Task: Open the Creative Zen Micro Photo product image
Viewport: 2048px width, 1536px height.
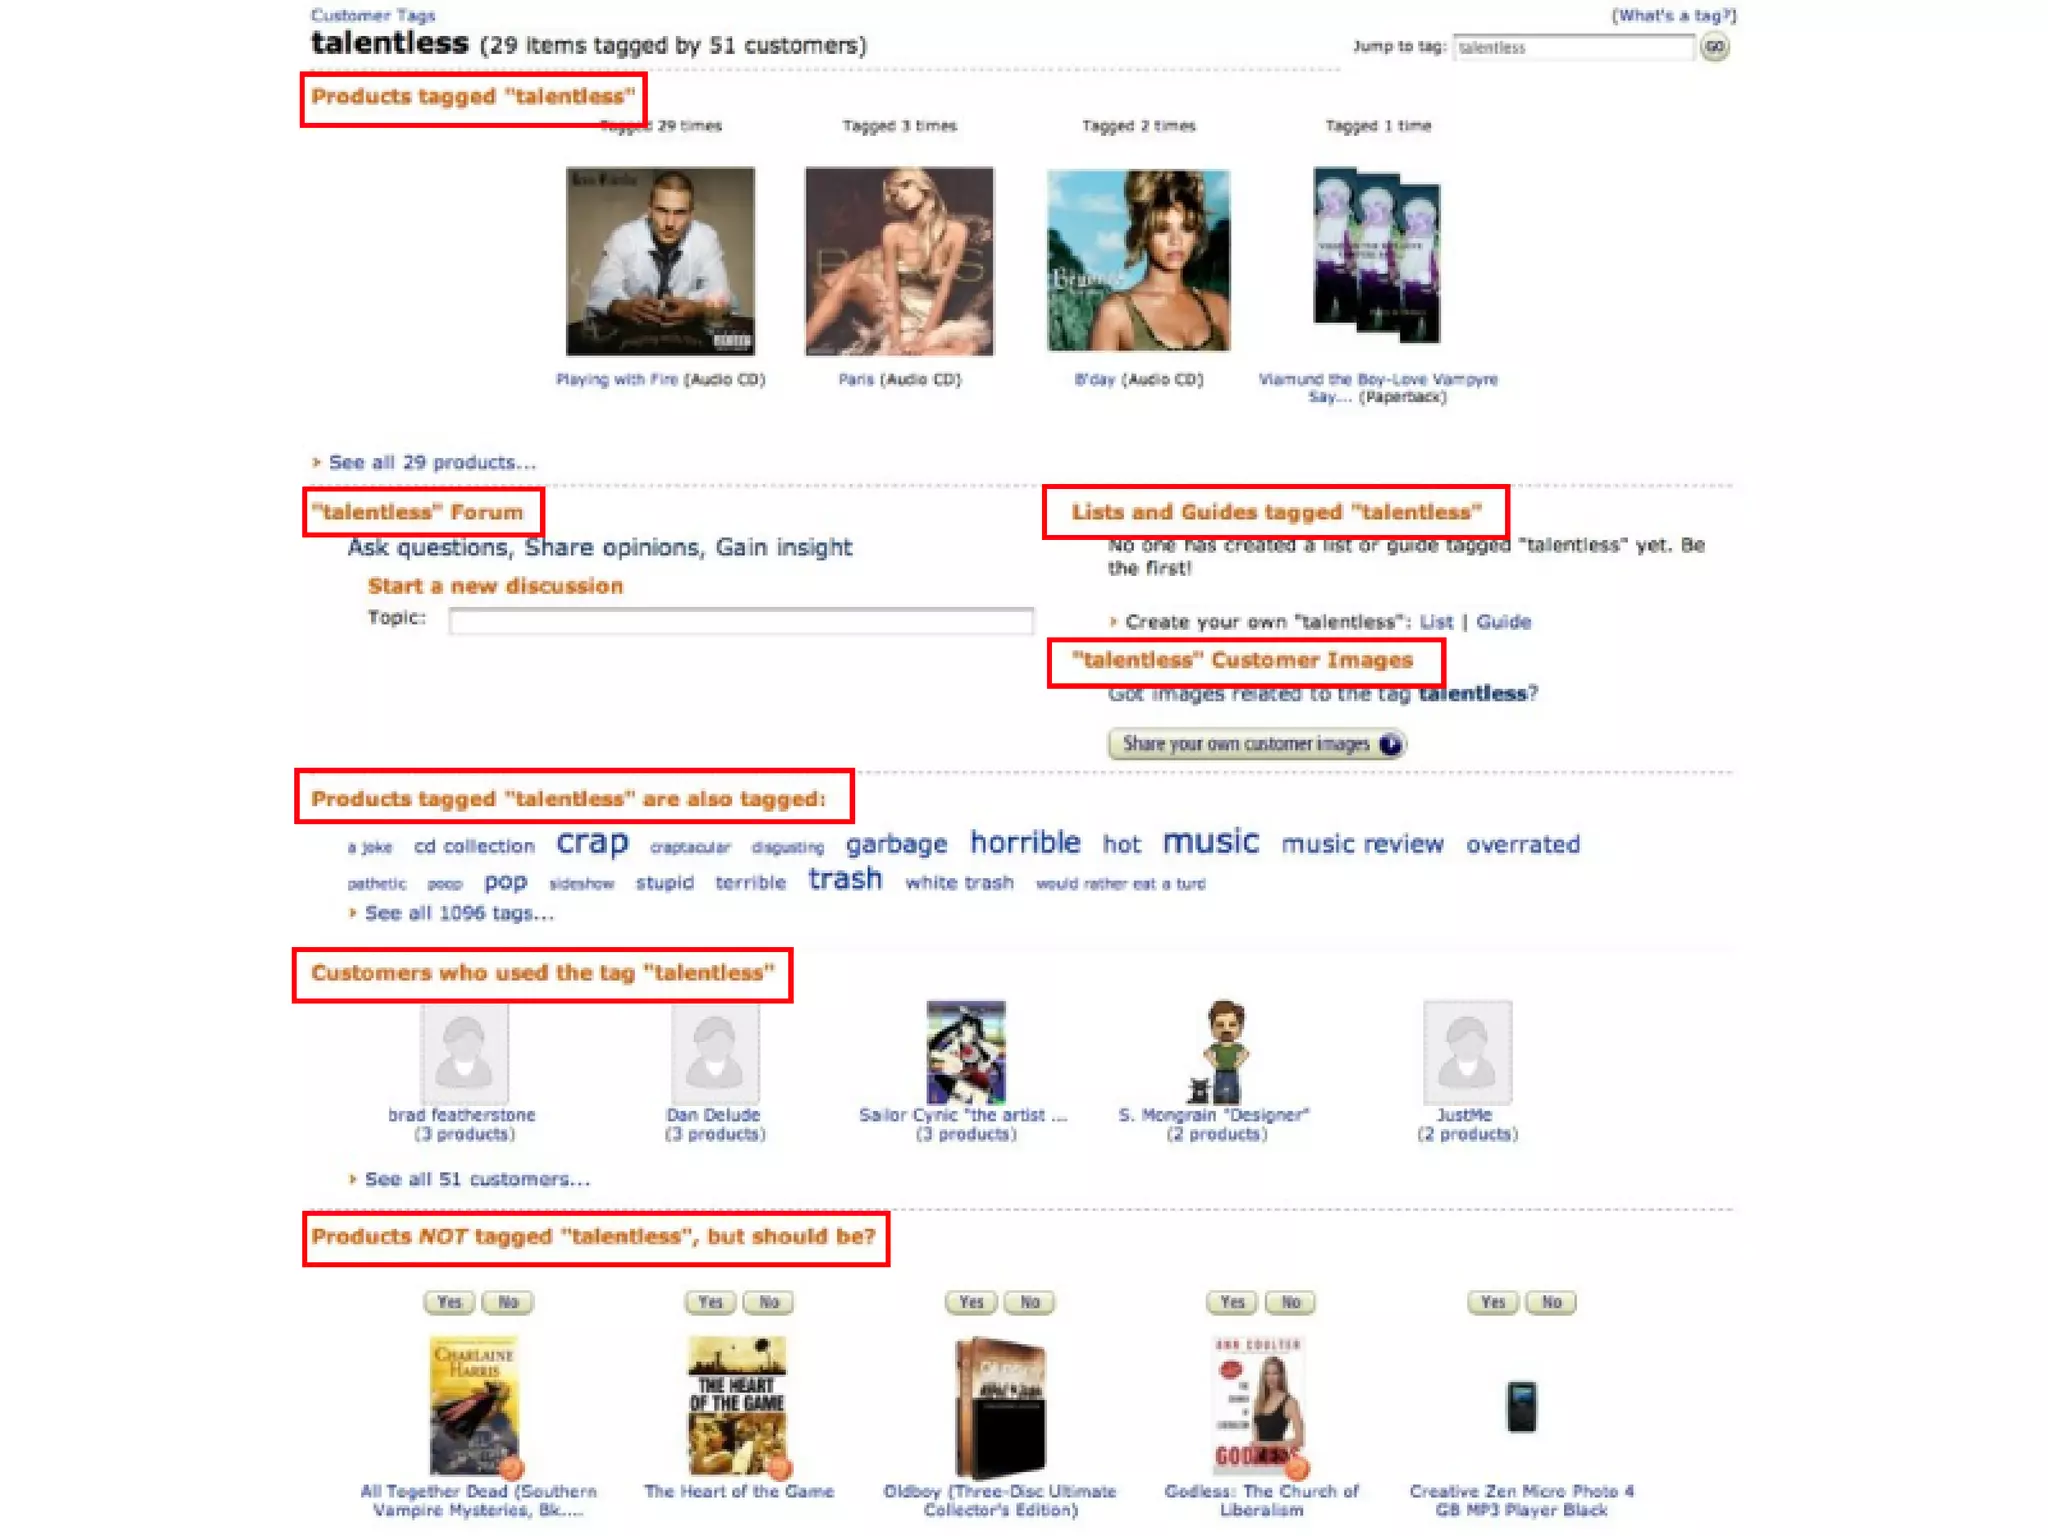Action: (1521, 1406)
